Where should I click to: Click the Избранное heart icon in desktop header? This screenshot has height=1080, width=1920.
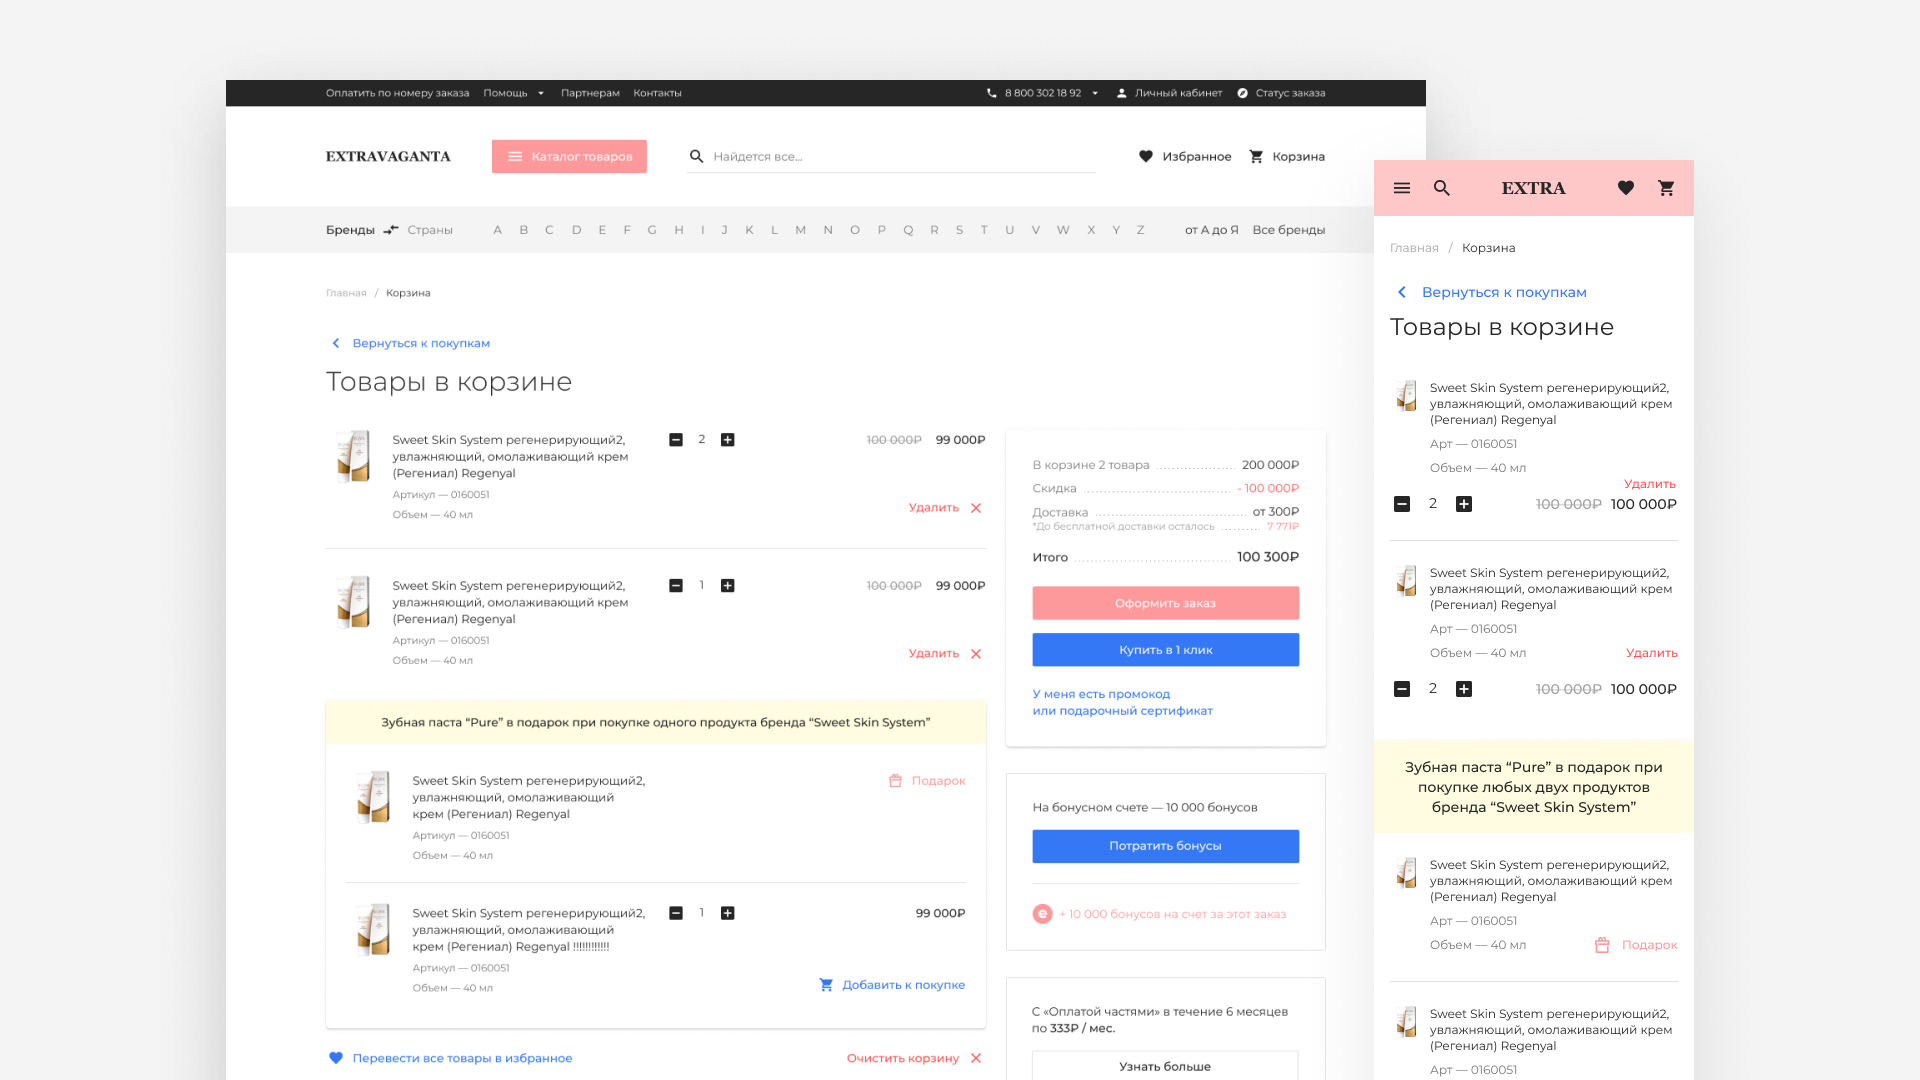click(x=1146, y=156)
